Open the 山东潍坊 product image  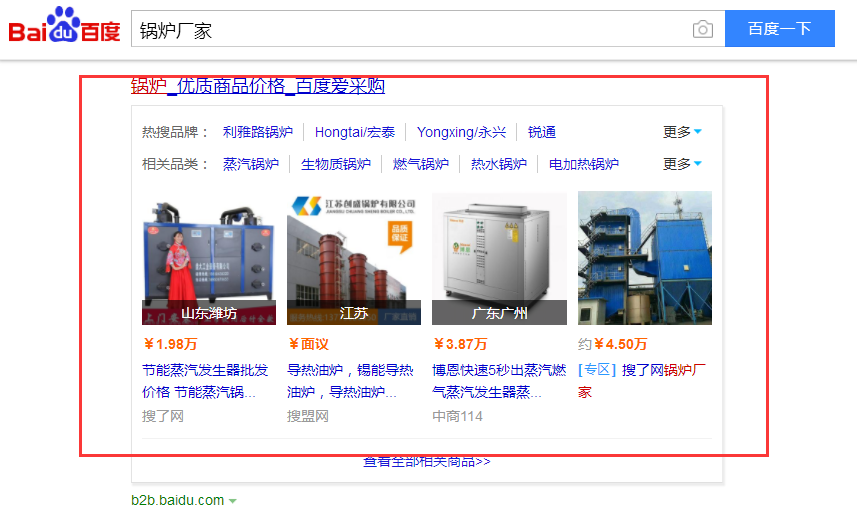tap(209, 258)
